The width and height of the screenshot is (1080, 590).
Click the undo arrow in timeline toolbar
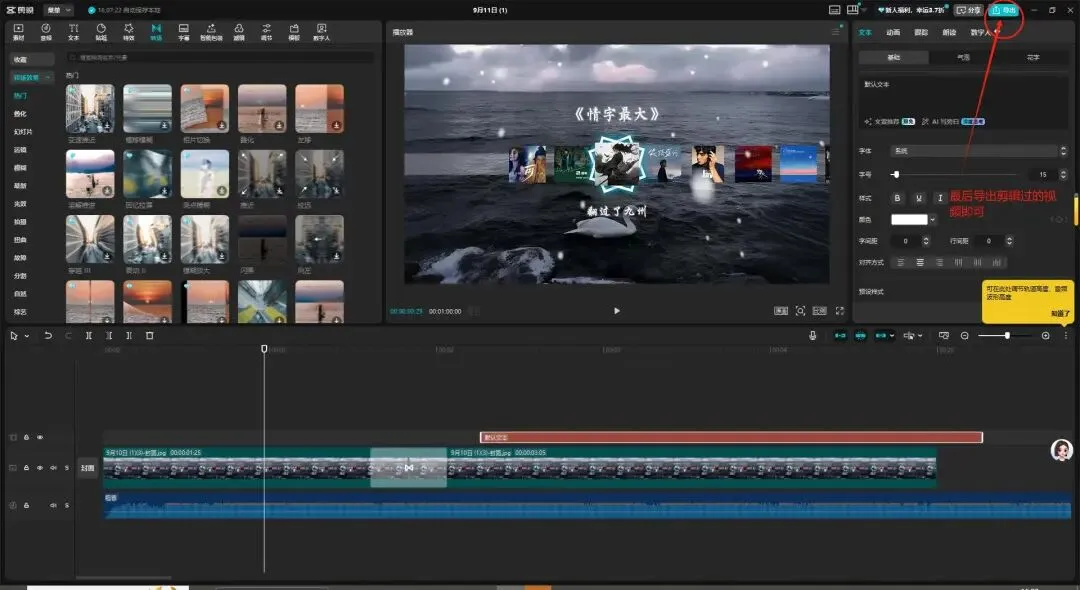[47, 336]
